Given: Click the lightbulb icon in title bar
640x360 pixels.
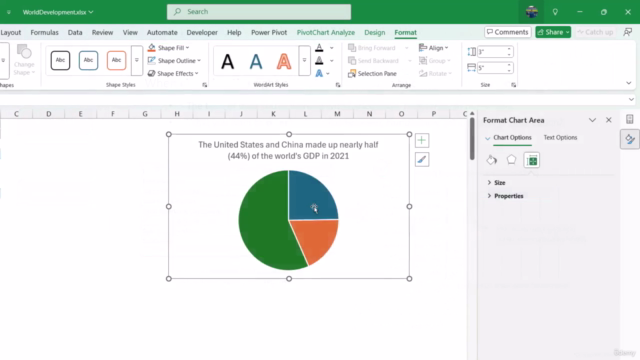Looking at the screenshot, I should tap(555, 12).
